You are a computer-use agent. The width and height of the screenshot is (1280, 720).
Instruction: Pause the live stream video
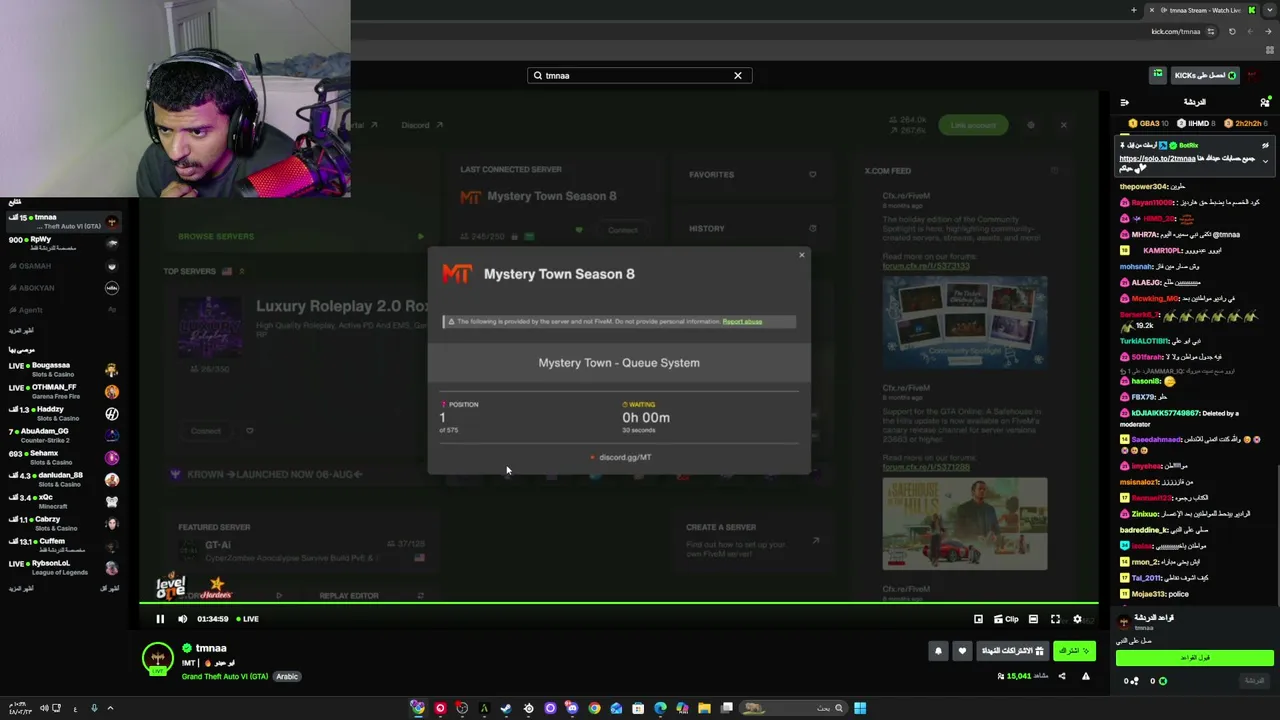click(160, 619)
